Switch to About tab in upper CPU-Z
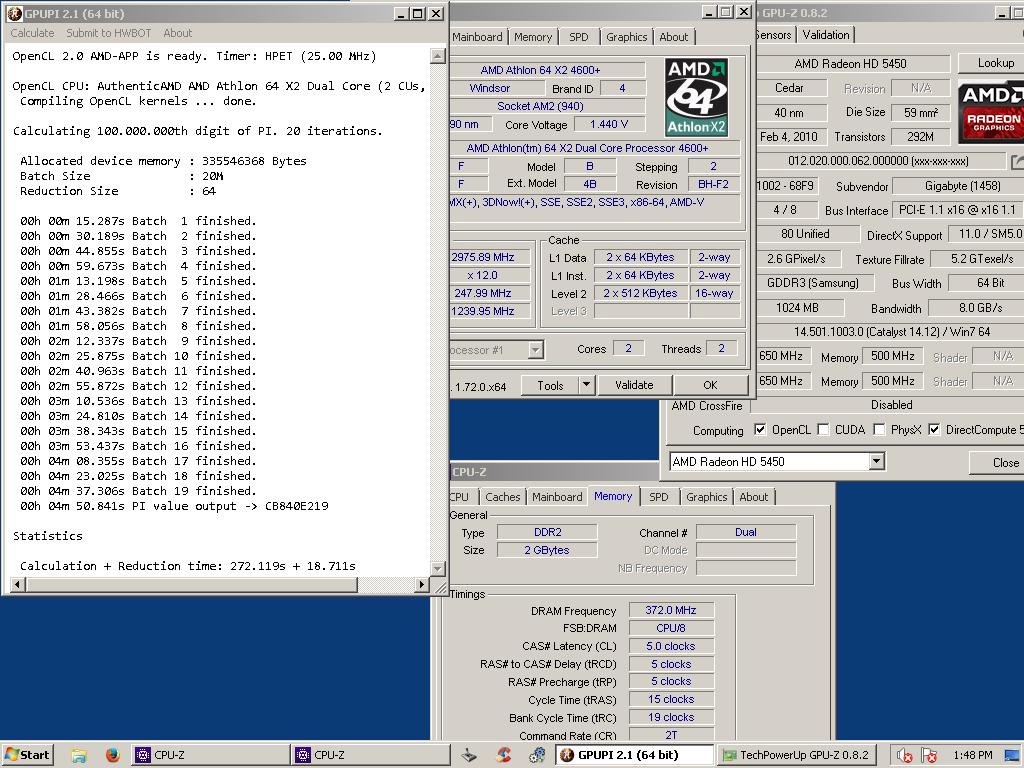The width and height of the screenshot is (1024, 768). click(x=673, y=37)
